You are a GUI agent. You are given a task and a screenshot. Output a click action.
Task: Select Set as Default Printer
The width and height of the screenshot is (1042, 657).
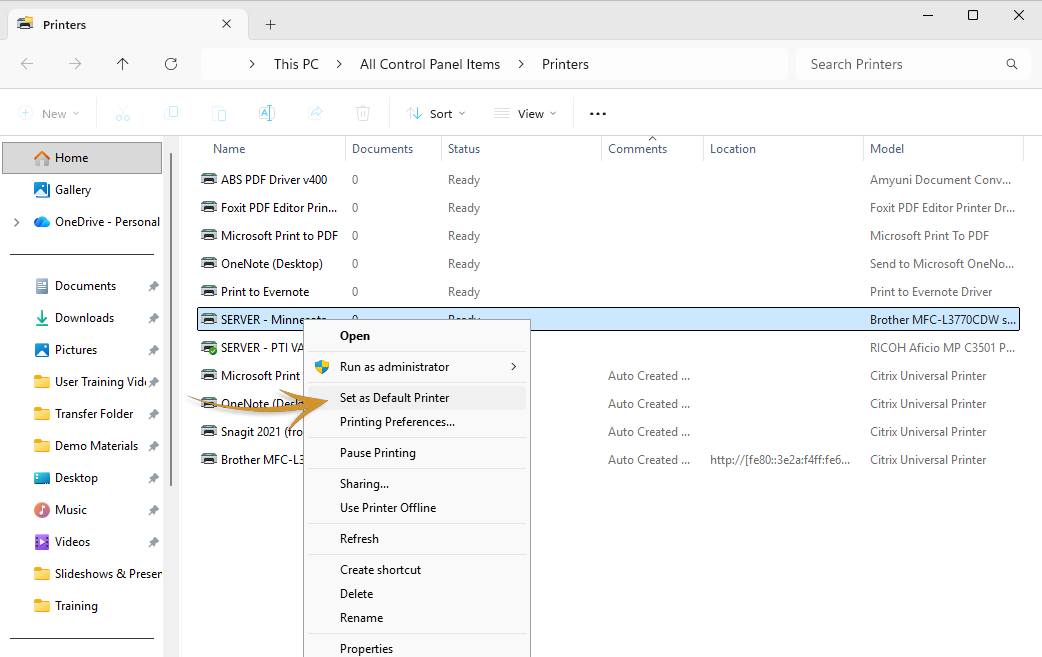[417, 397]
